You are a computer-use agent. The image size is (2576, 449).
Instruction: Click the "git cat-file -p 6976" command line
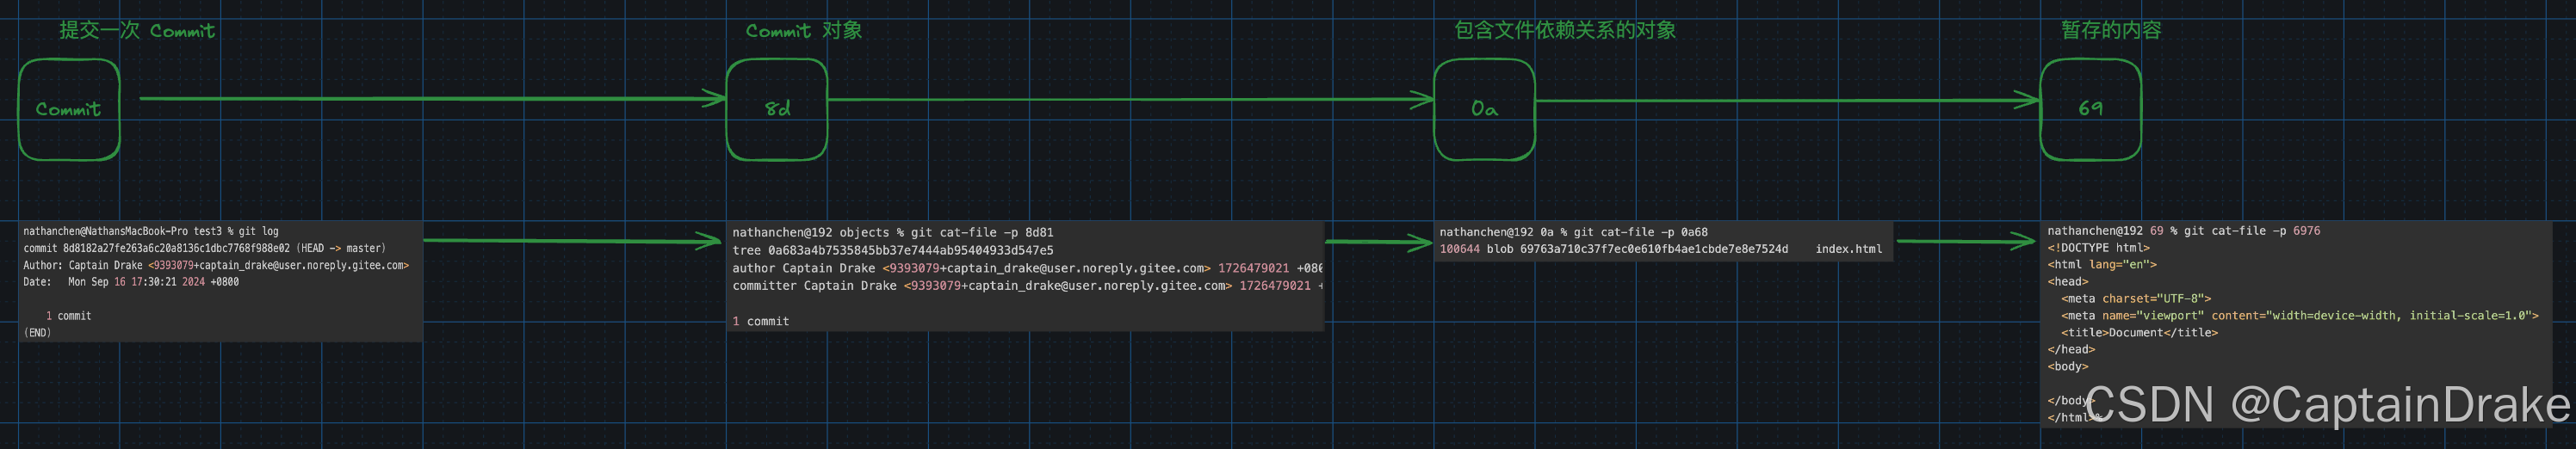[2184, 231]
